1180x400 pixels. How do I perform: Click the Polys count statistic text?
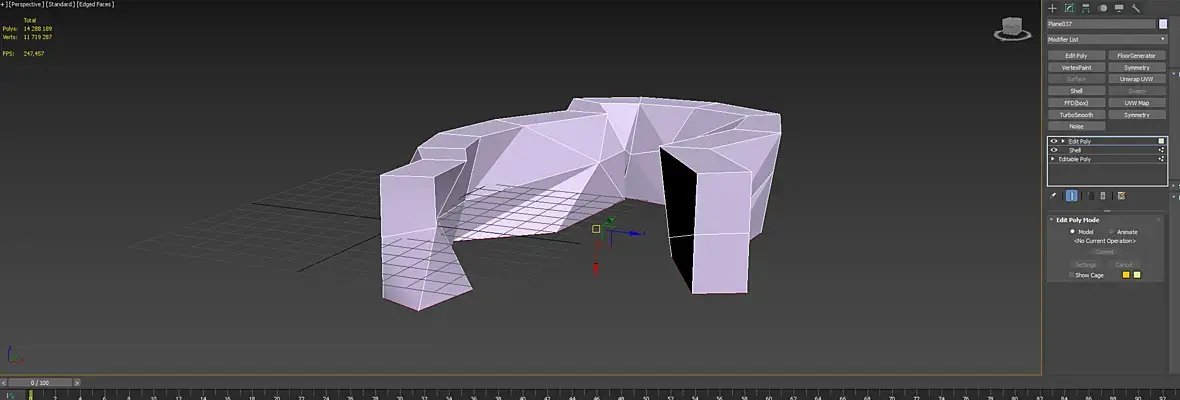coord(27,29)
